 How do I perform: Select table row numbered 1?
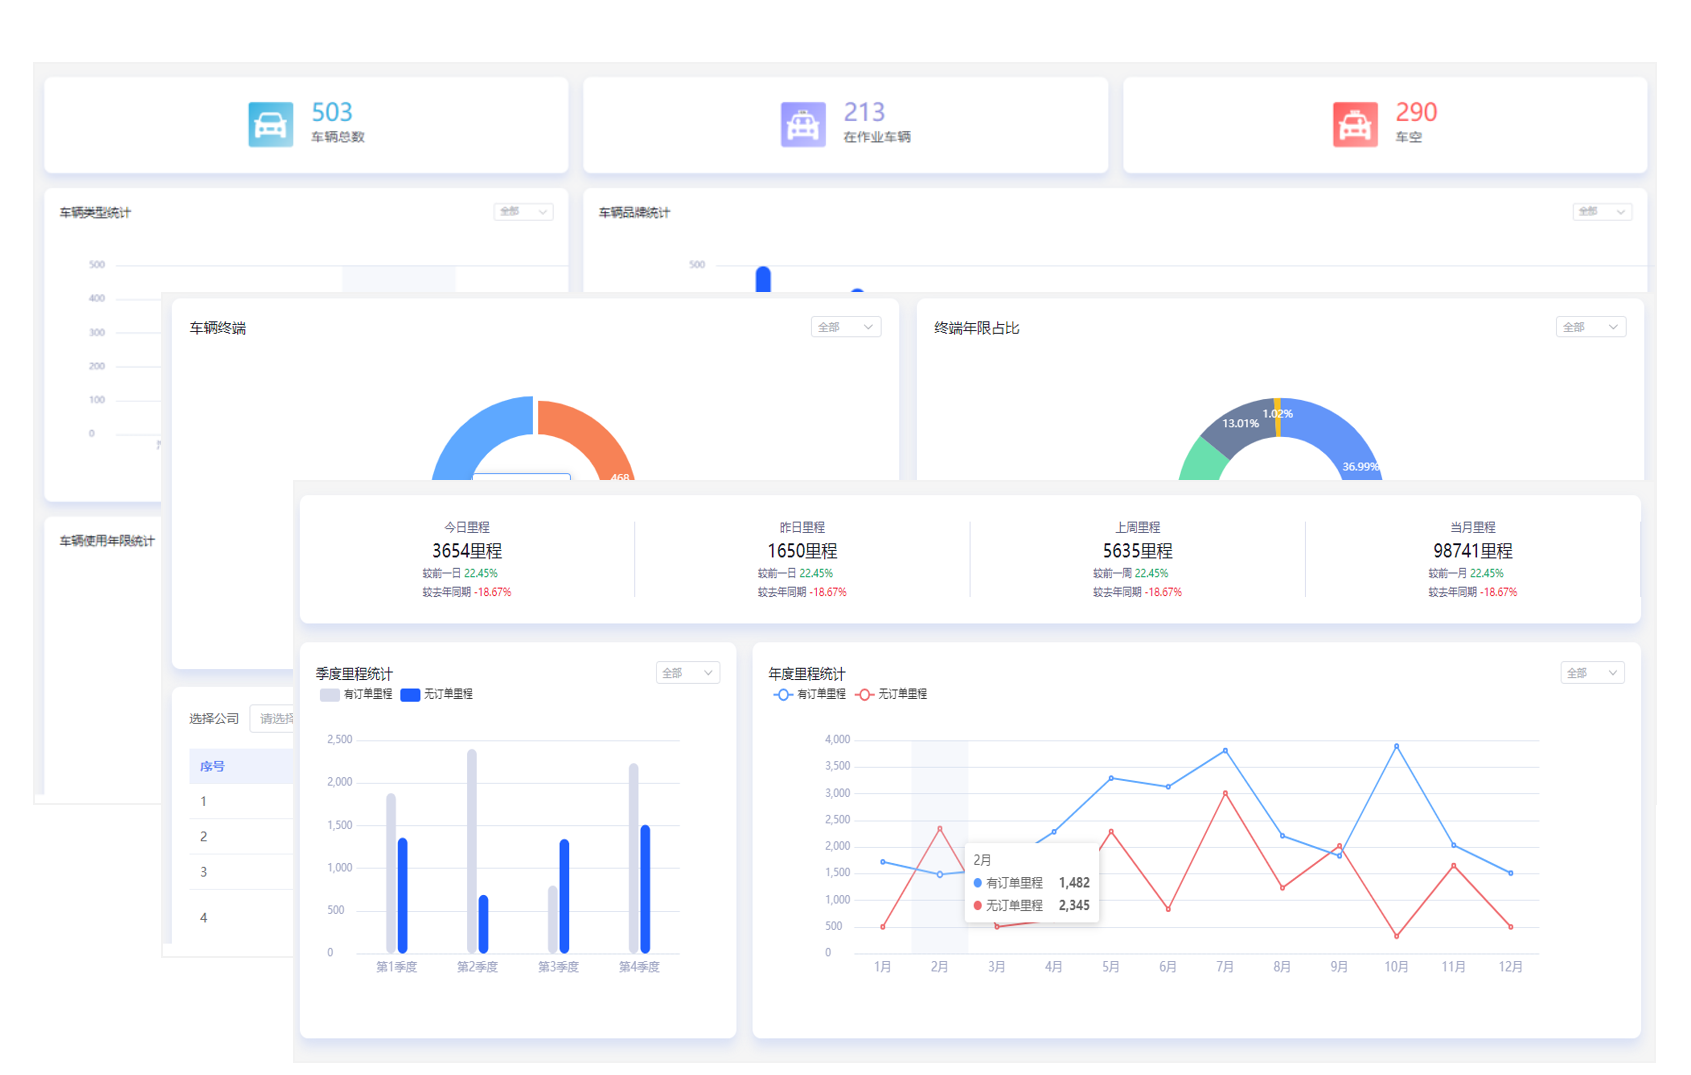tap(240, 801)
